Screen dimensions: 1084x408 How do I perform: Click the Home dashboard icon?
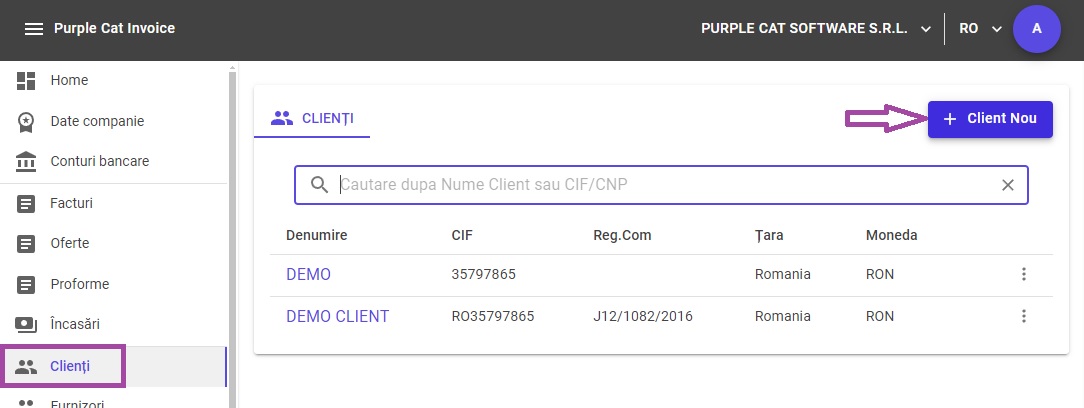click(26, 81)
